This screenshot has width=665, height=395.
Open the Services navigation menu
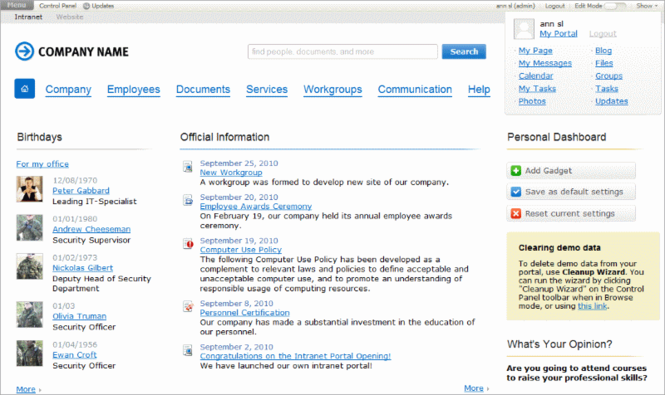(267, 90)
